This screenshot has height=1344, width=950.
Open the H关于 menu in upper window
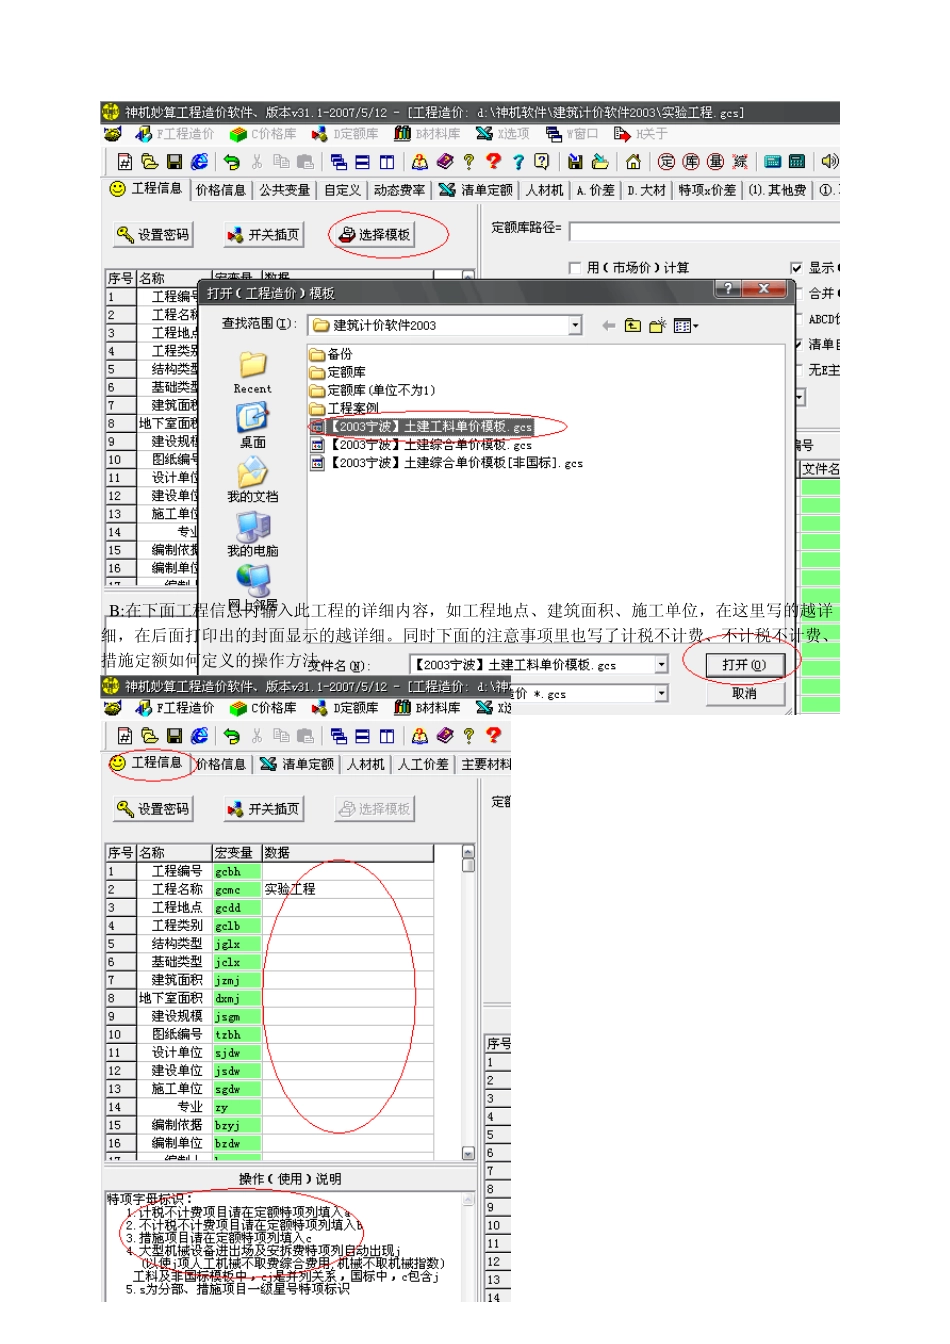(x=641, y=134)
